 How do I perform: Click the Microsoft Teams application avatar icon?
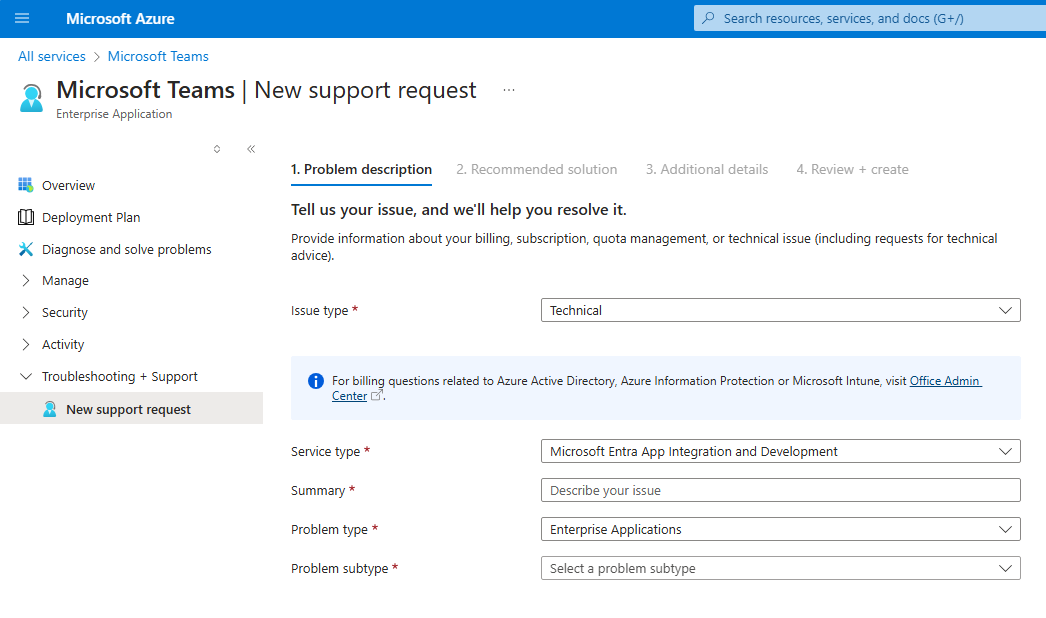click(31, 98)
